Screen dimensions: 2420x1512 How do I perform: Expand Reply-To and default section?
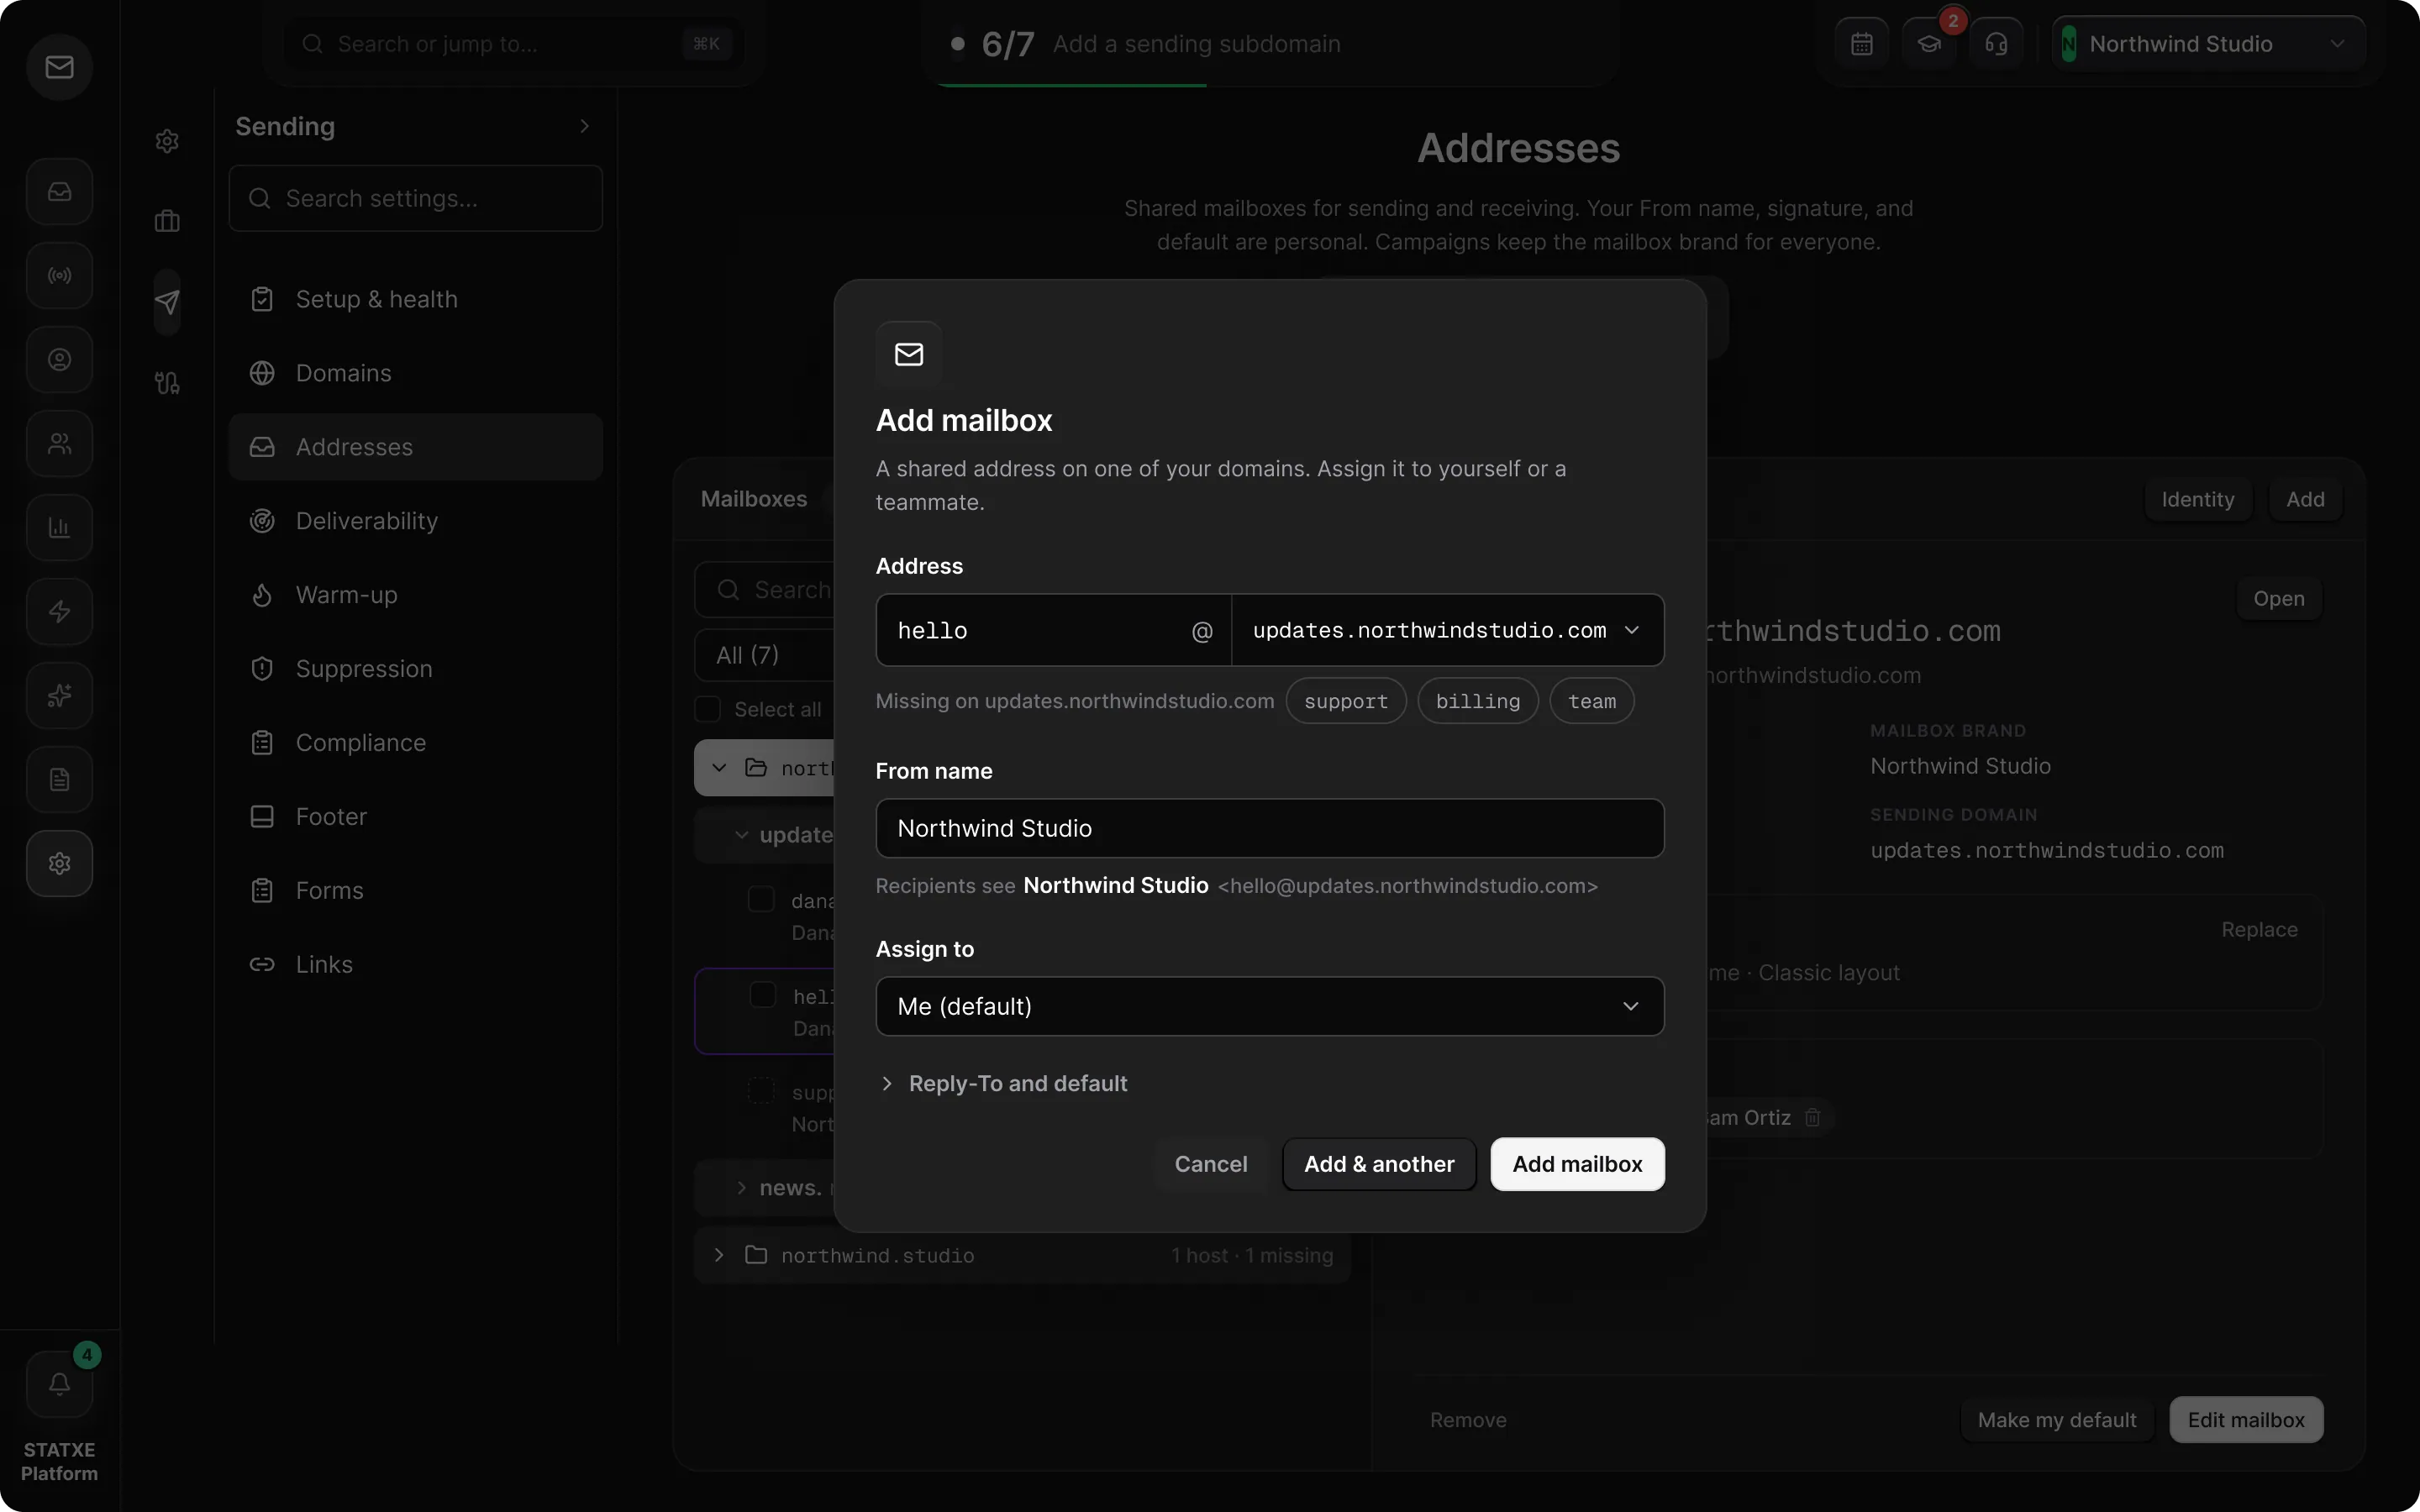point(1003,1083)
